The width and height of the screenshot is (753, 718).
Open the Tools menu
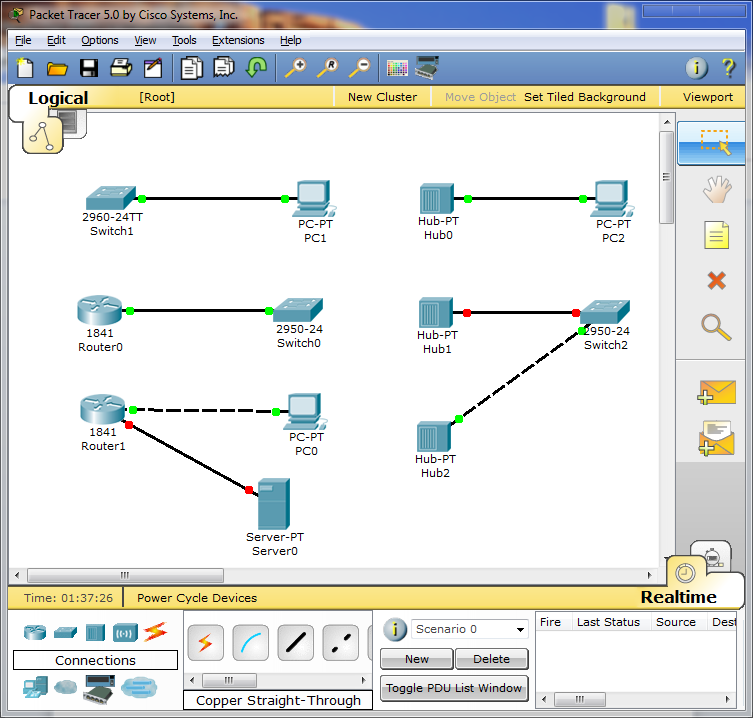tap(184, 40)
